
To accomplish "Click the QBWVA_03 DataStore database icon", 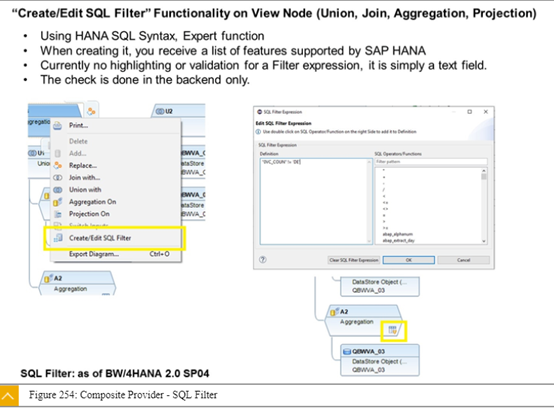I will point(347,351).
